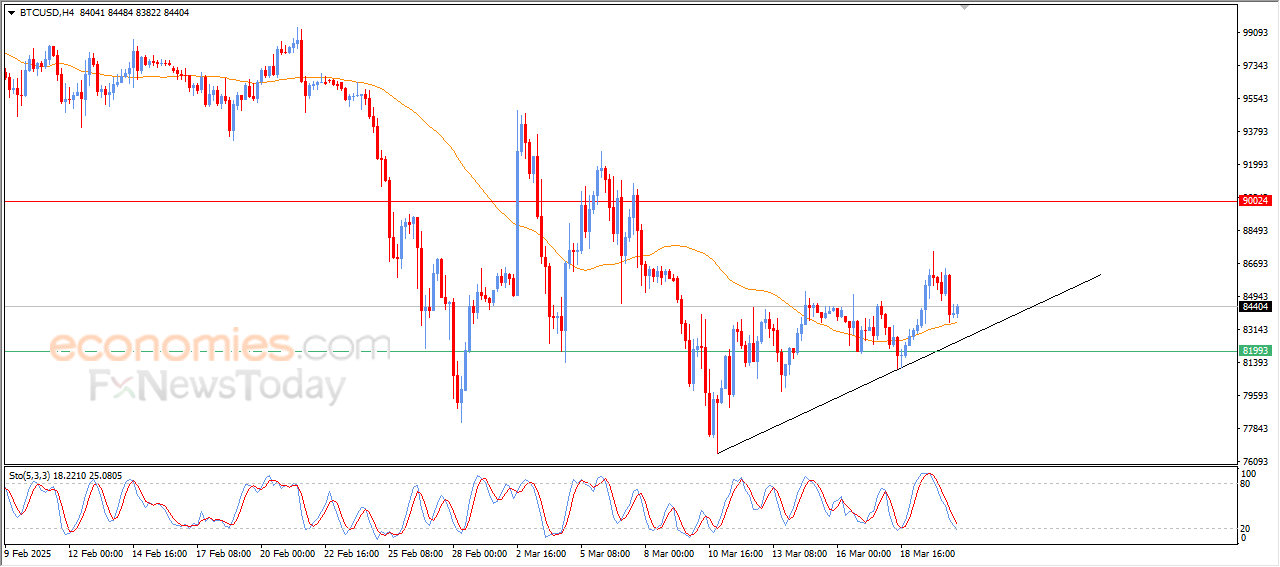Click the chart shift triangle marker on top edge
Image resolution: width=1280 pixels, height=567 pixels.
(964, 7)
